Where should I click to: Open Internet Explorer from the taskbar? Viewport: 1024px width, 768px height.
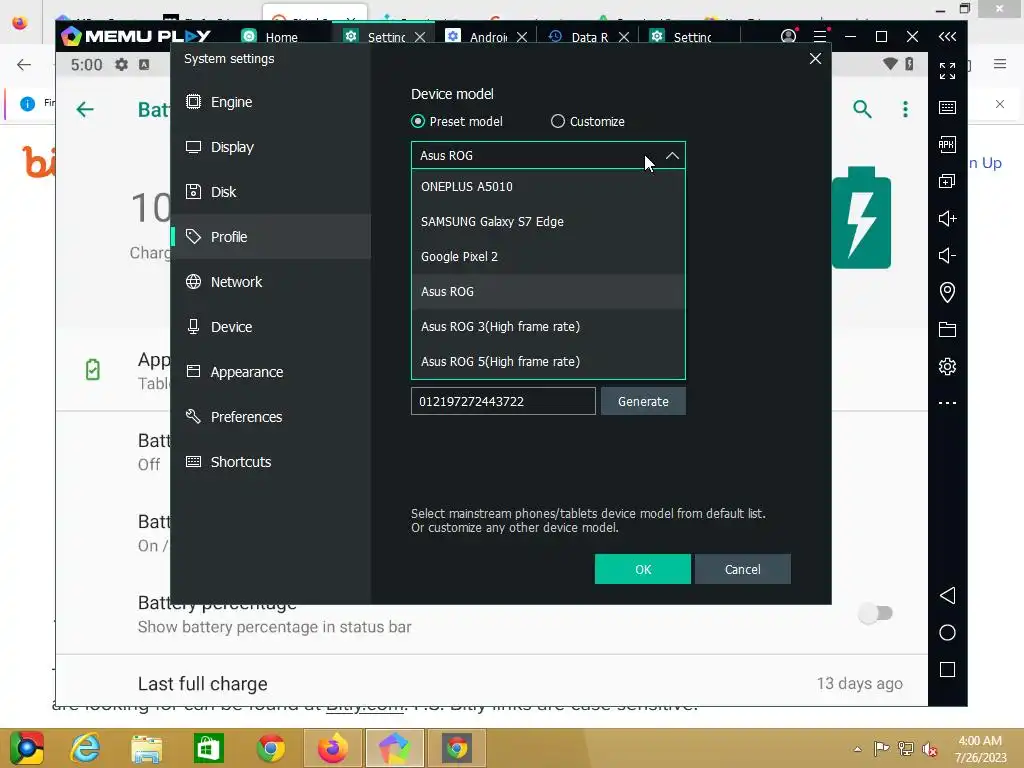(86, 748)
